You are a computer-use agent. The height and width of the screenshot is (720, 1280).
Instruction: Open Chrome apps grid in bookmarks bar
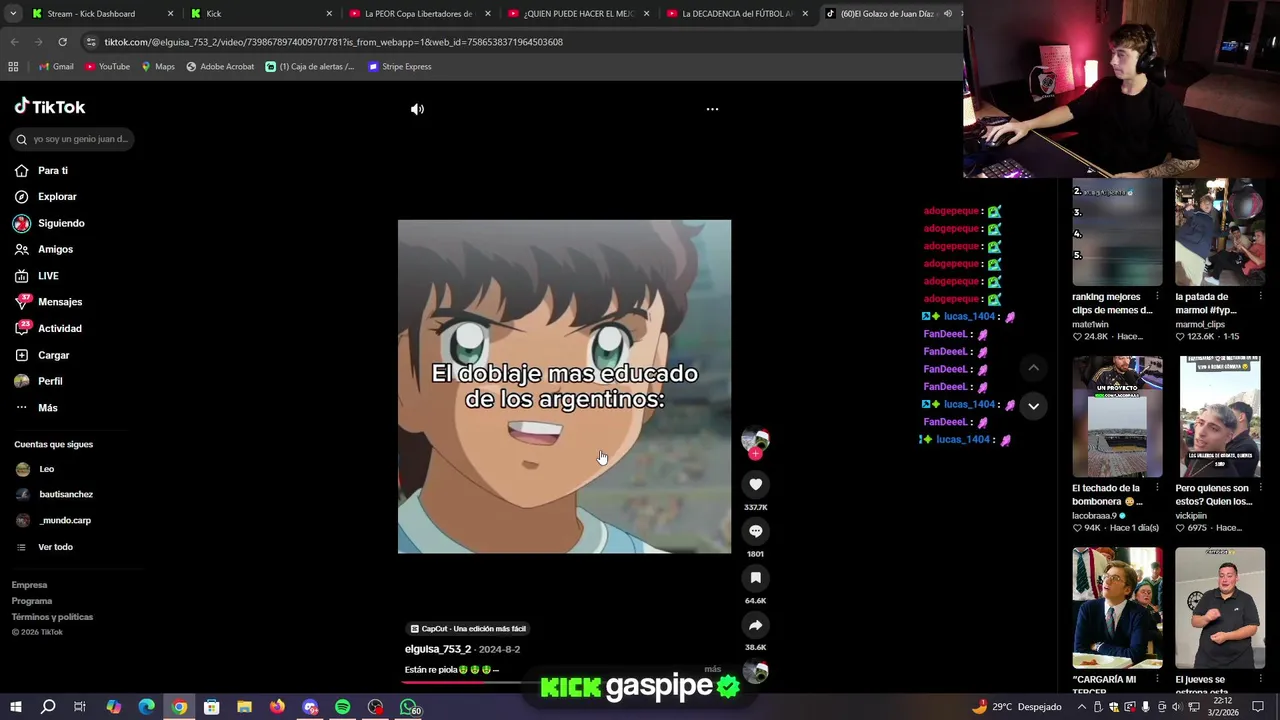(13, 67)
